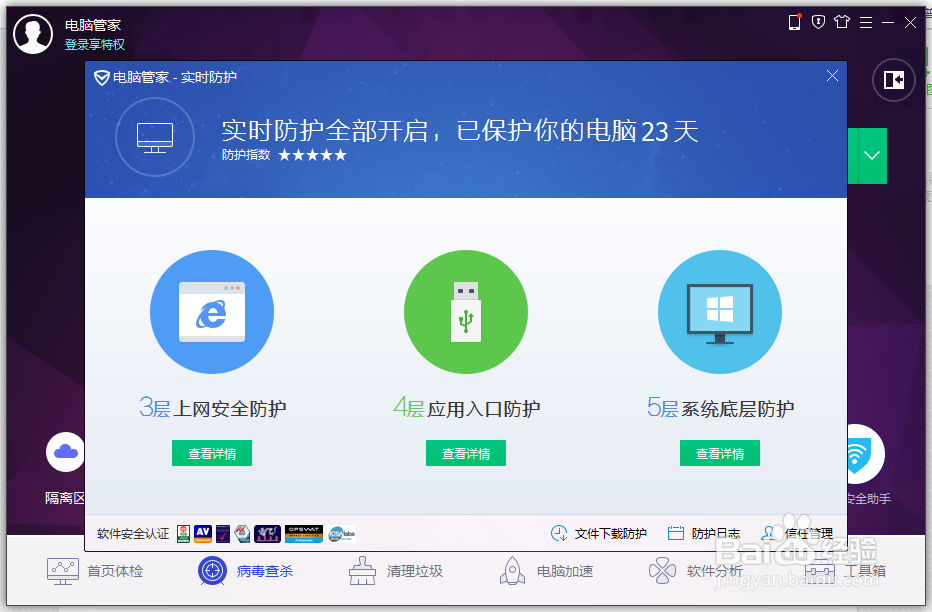Close the 实时防护 dialog
932x612 pixels.
(832, 75)
